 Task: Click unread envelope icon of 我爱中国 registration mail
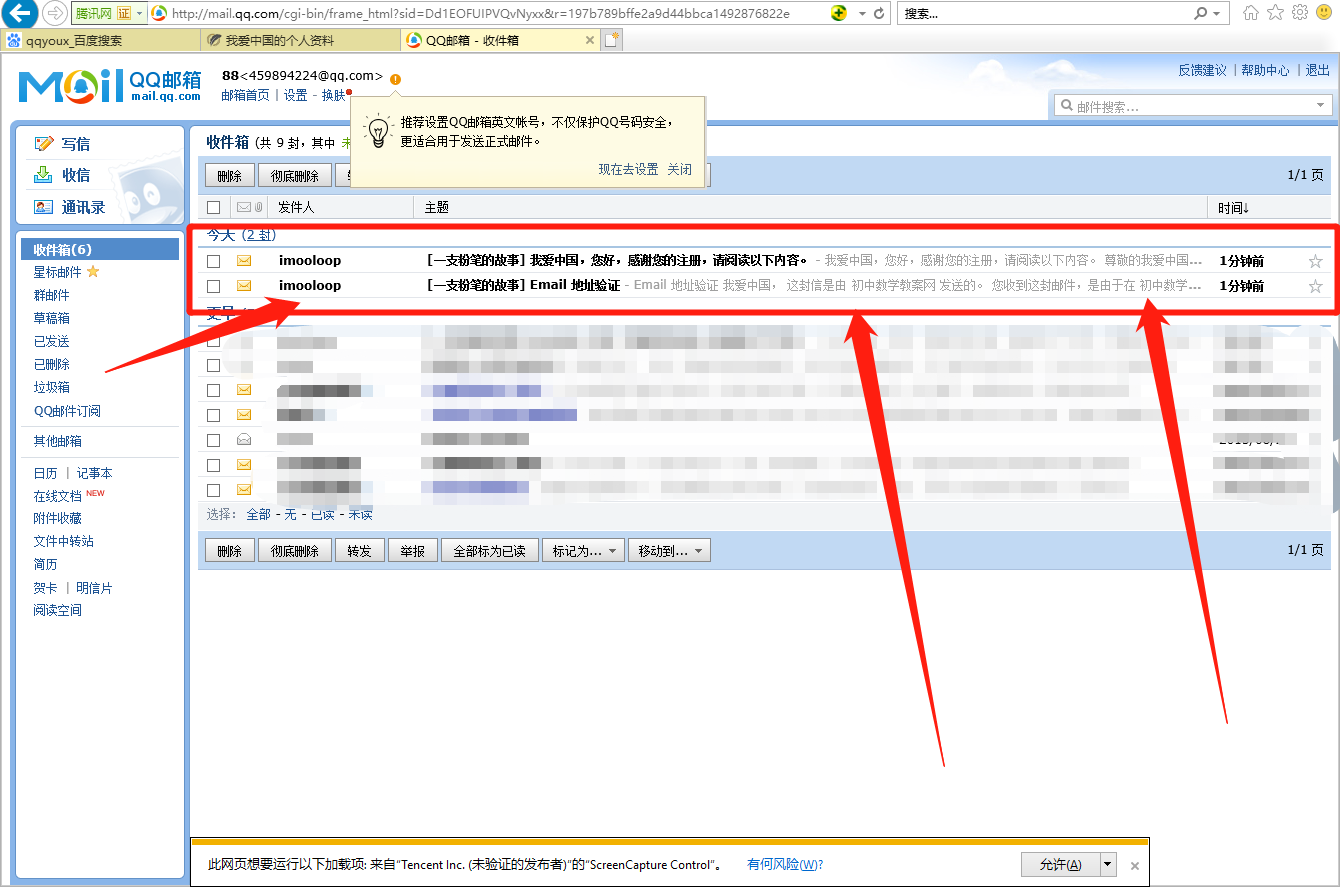[x=244, y=261]
